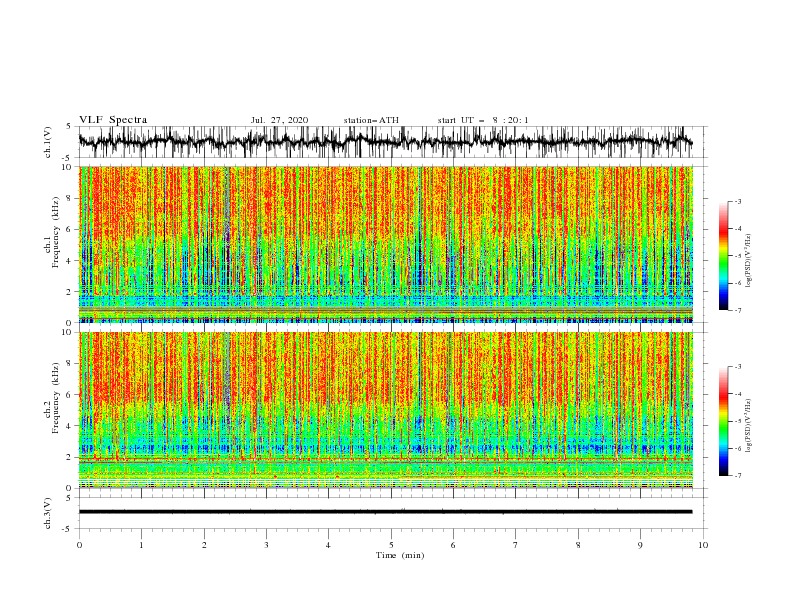
Task: Click time axis tick label "7"
Action: 516,545
